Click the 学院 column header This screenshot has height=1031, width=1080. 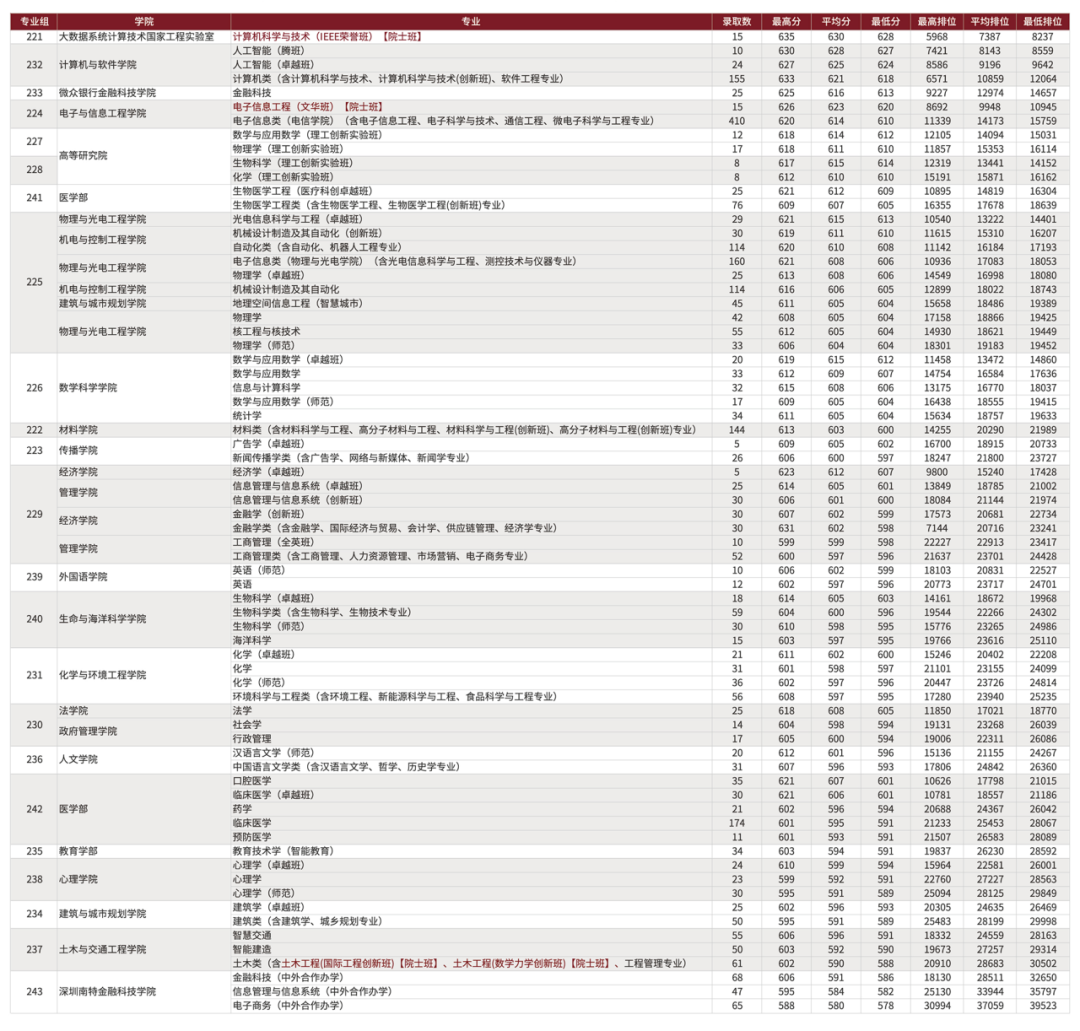(144, 21)
